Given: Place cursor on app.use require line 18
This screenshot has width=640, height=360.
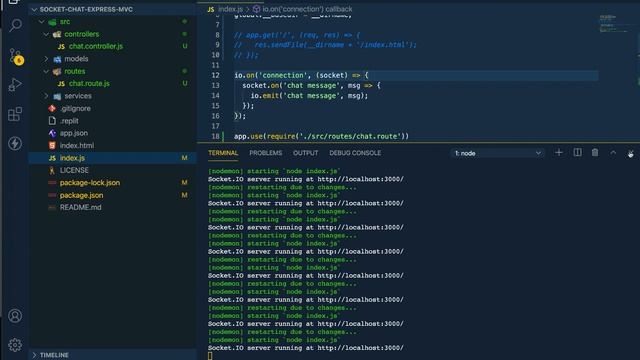Looking at the screenshot, I should (321, 136).
